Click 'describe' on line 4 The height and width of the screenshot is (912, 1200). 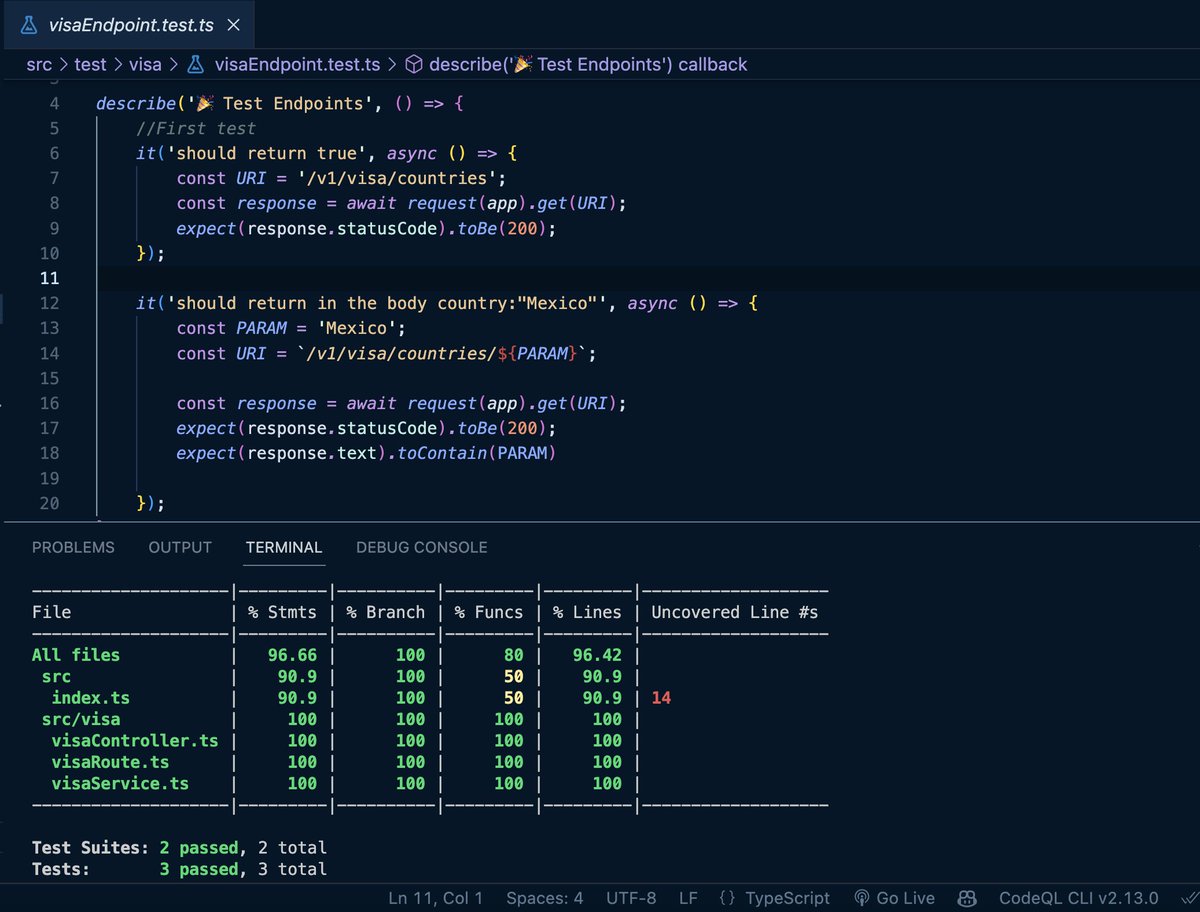(136, 103)
